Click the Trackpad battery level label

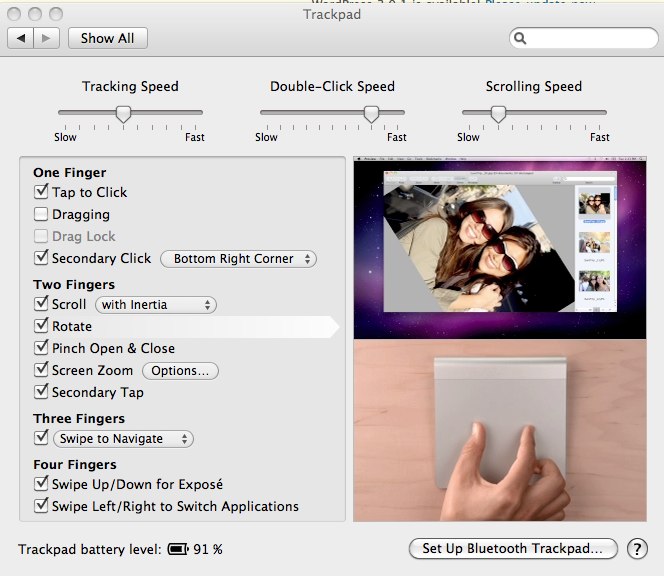click(90, 549)
